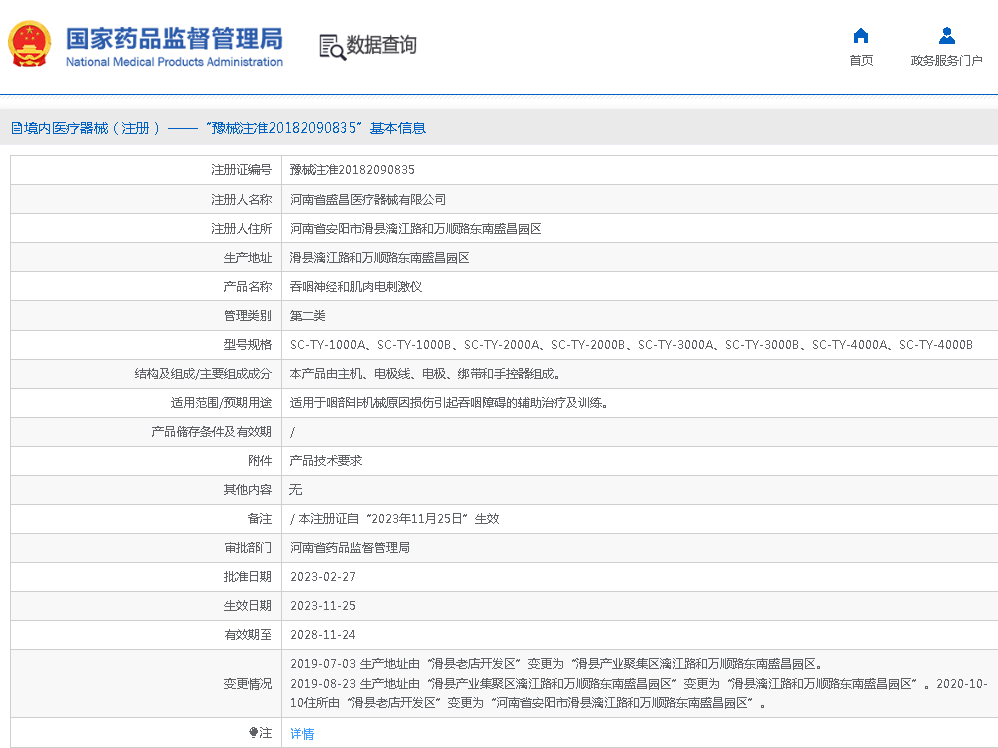Click the National Medical Products Administration subtitle

point(174,62)
